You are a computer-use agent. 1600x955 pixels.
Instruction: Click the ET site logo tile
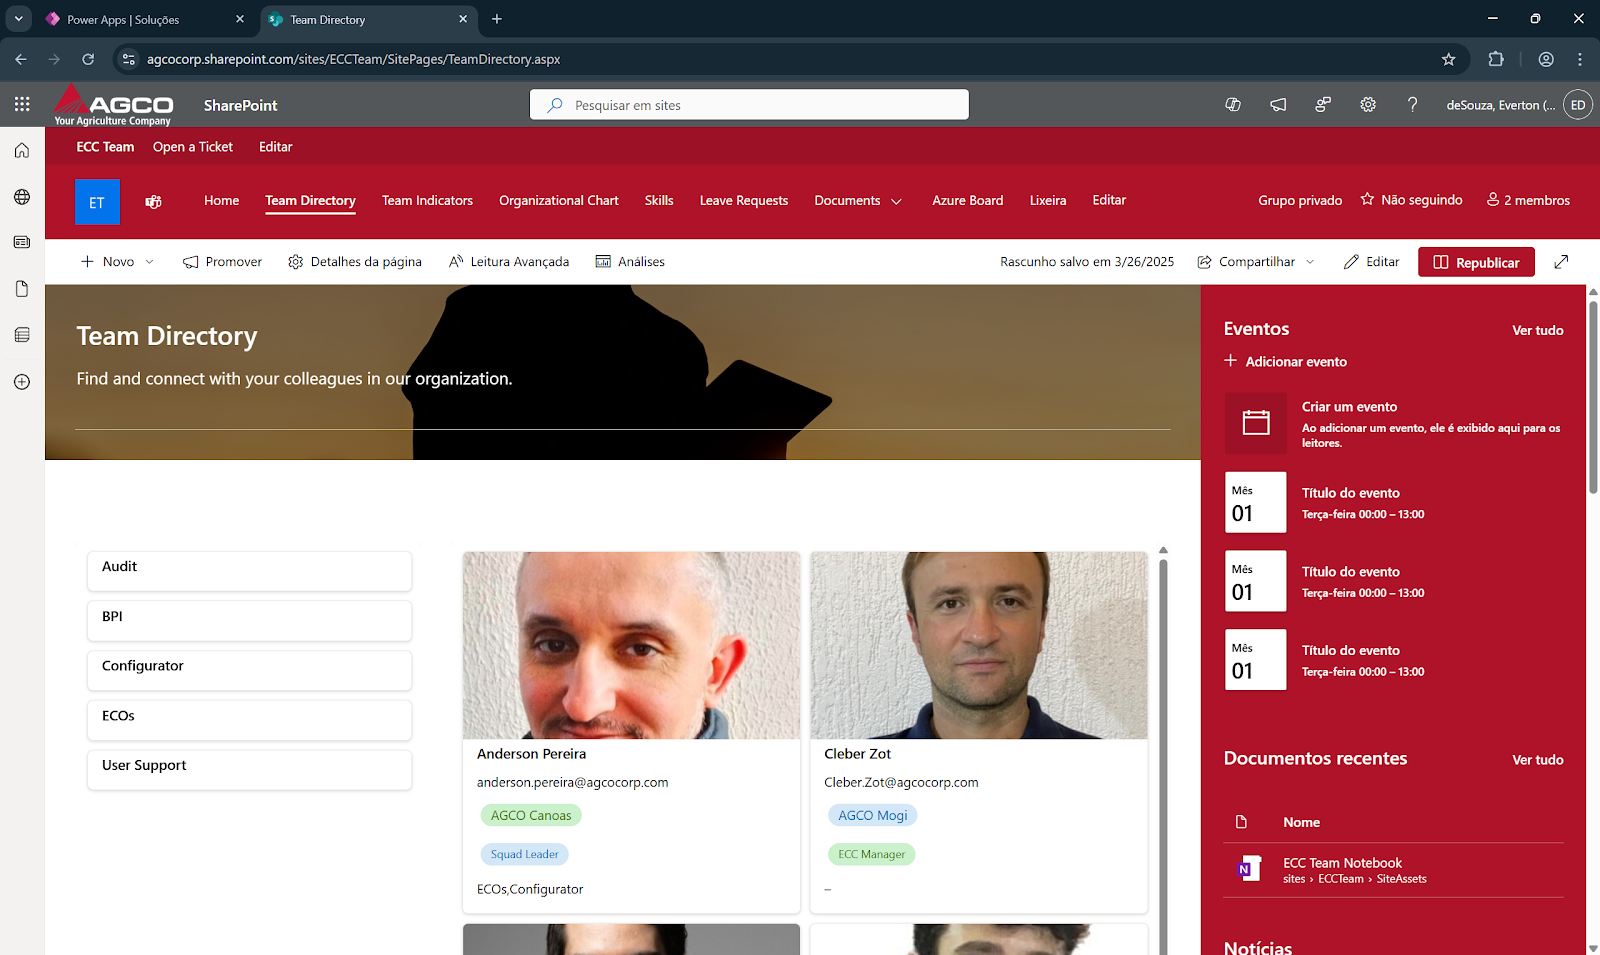97,202
